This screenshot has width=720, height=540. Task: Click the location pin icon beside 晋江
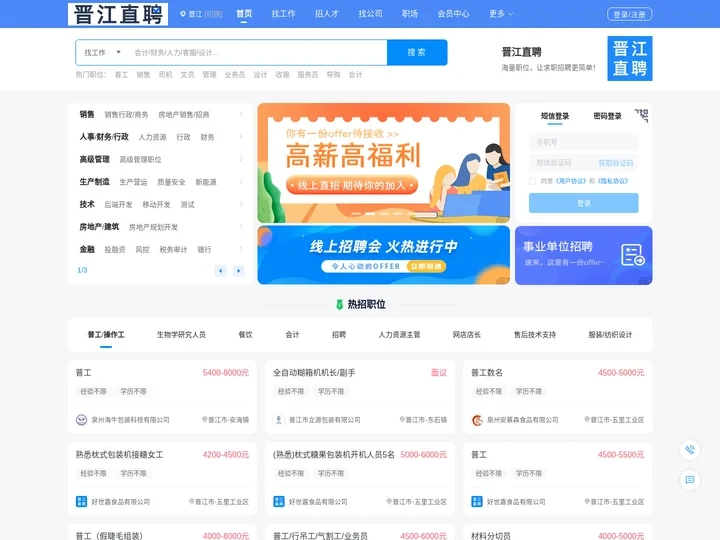pyautogui.click(x=183, y=14)
